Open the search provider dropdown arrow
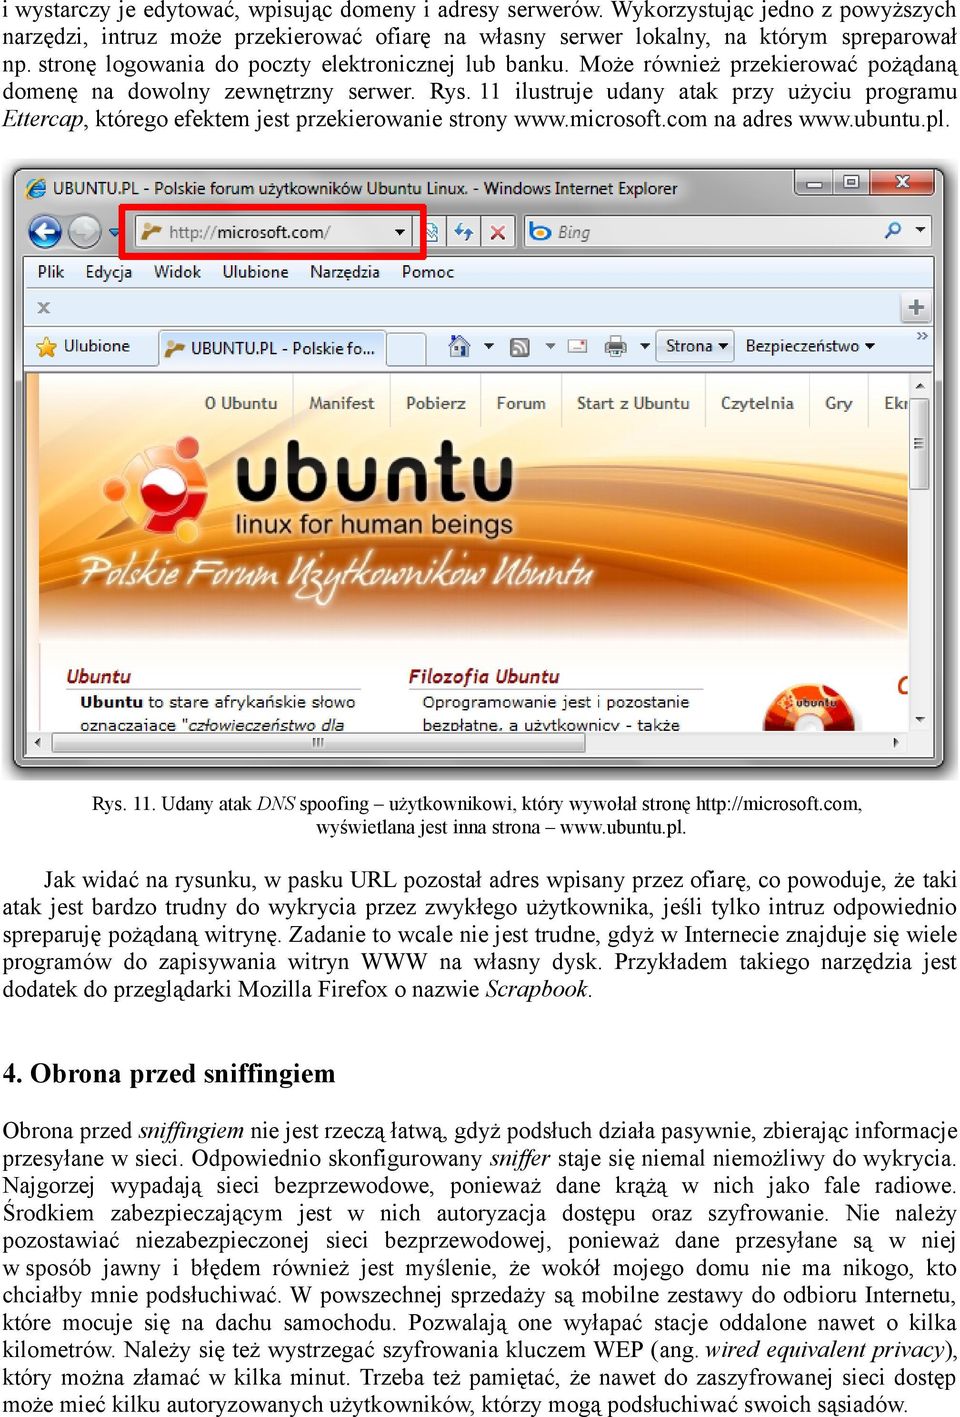This screenshot has height=1417, width=960. click(x=920, y=231)
